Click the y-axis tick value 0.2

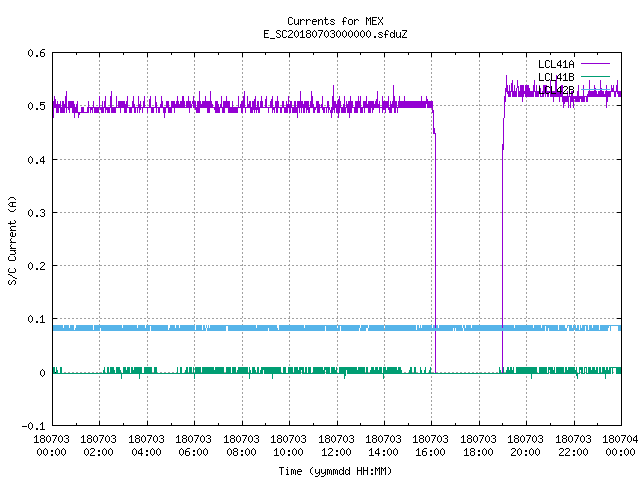tap(36, 266)
